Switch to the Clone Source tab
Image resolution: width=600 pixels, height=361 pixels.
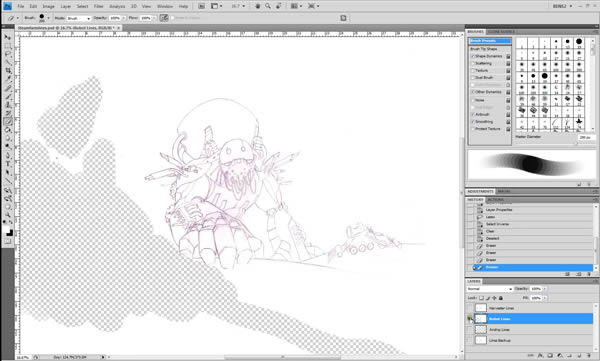point(501,32)
